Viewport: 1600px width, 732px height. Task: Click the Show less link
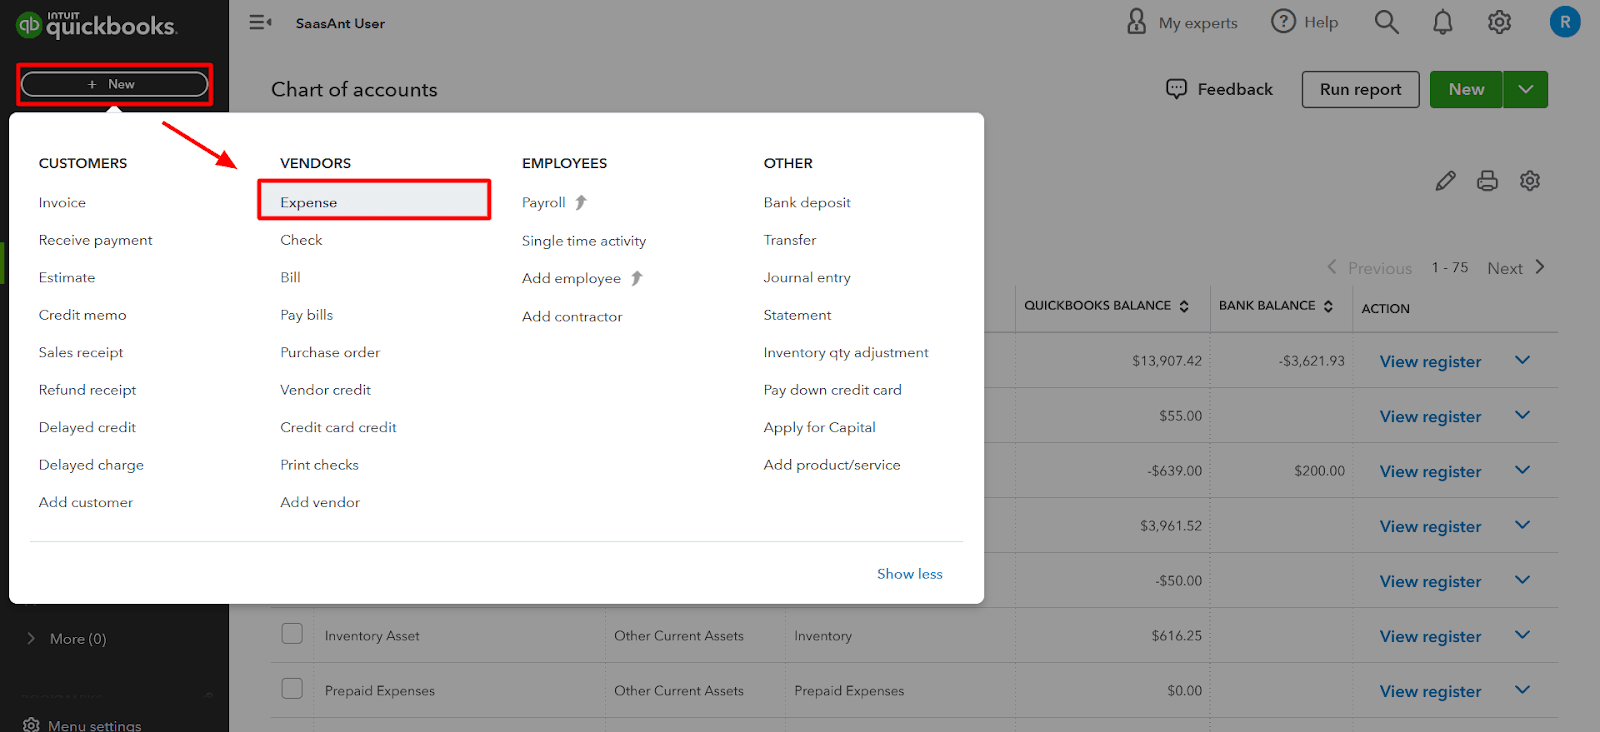click(x=909, y=573)
